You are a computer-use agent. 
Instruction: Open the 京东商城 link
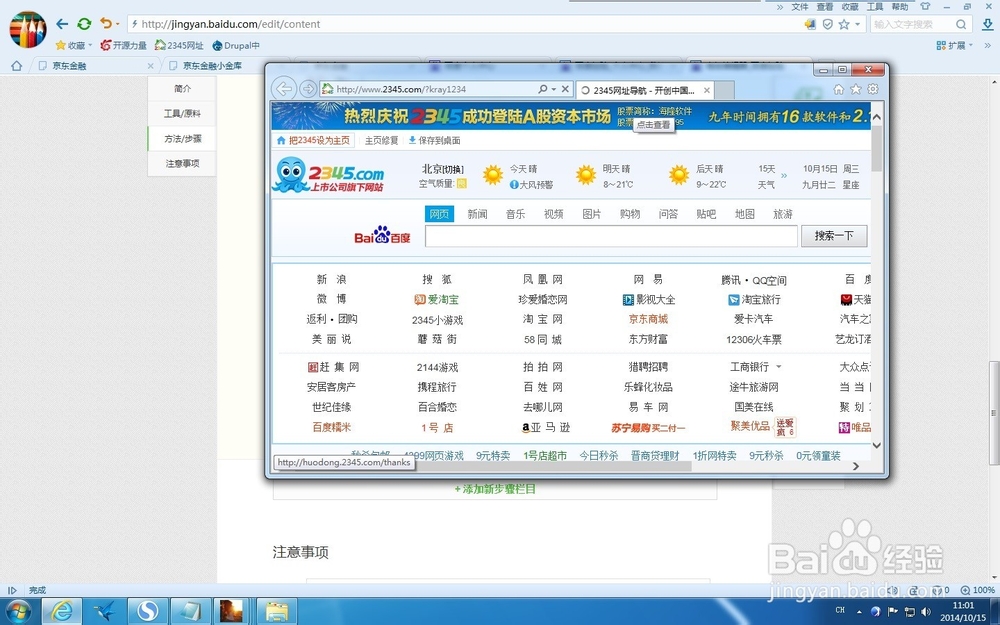point(648,319)
